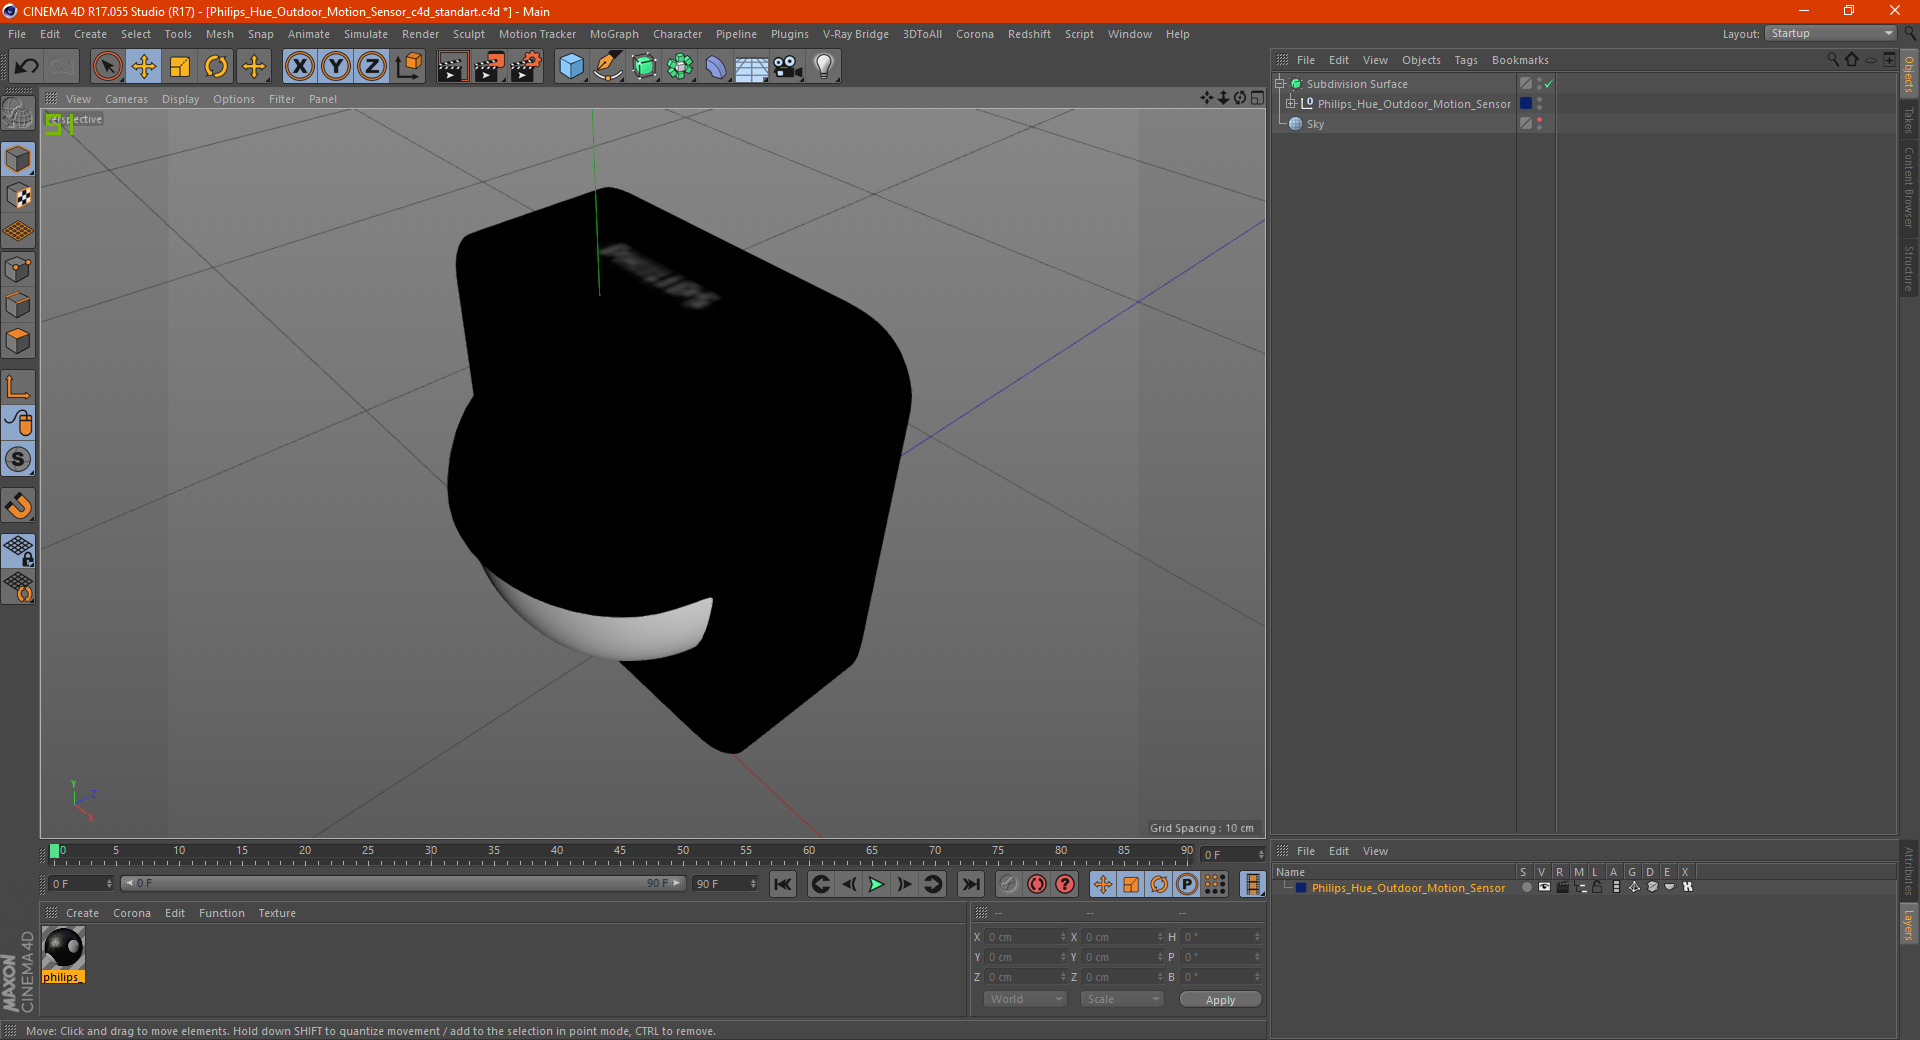The width and height of the screenshot is (1920, 1040).
Task: Open the Layers side tab
Action: 1909,924
